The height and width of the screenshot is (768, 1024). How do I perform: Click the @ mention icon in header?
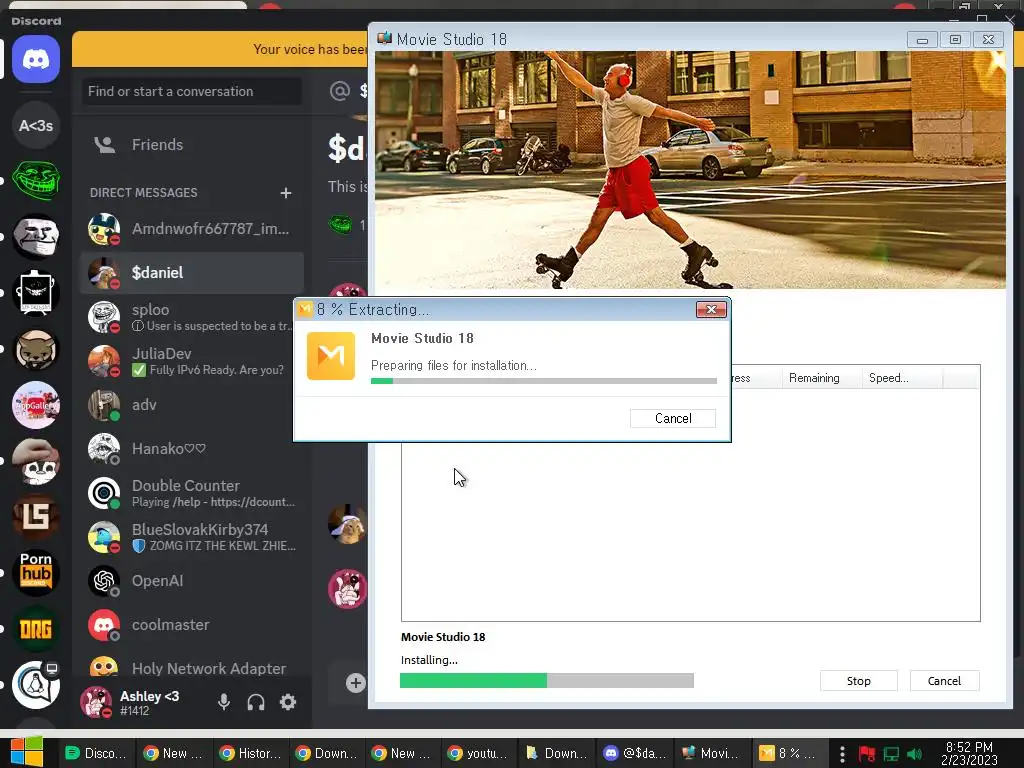click(x=340, y=91)
